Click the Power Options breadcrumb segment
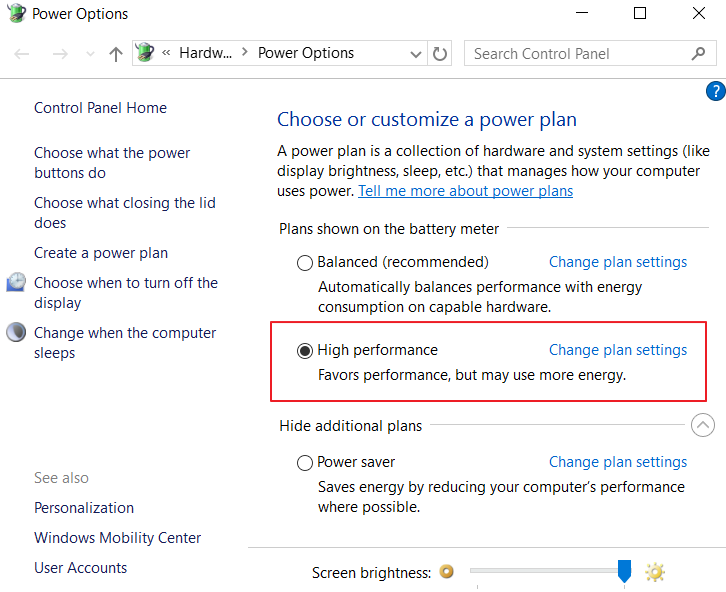Image resolution: width=726 pixels, height=592 pixels. click(306, 53)
